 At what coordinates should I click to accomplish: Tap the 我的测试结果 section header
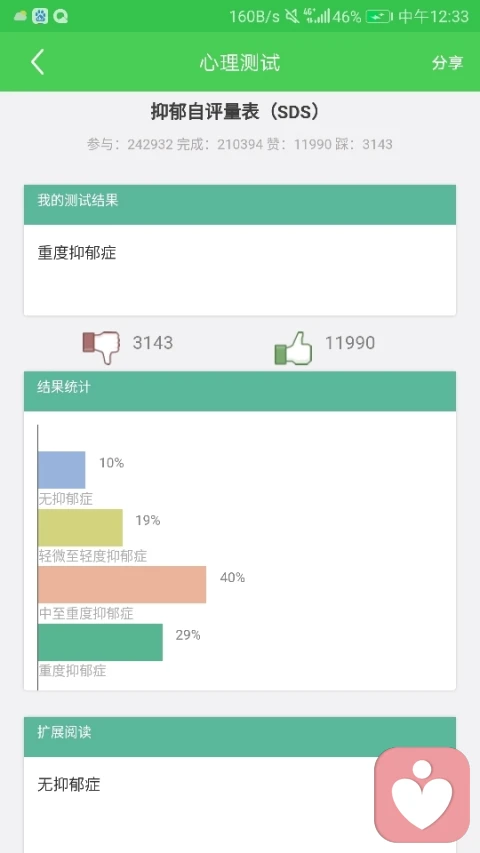[x=239, y=205]
